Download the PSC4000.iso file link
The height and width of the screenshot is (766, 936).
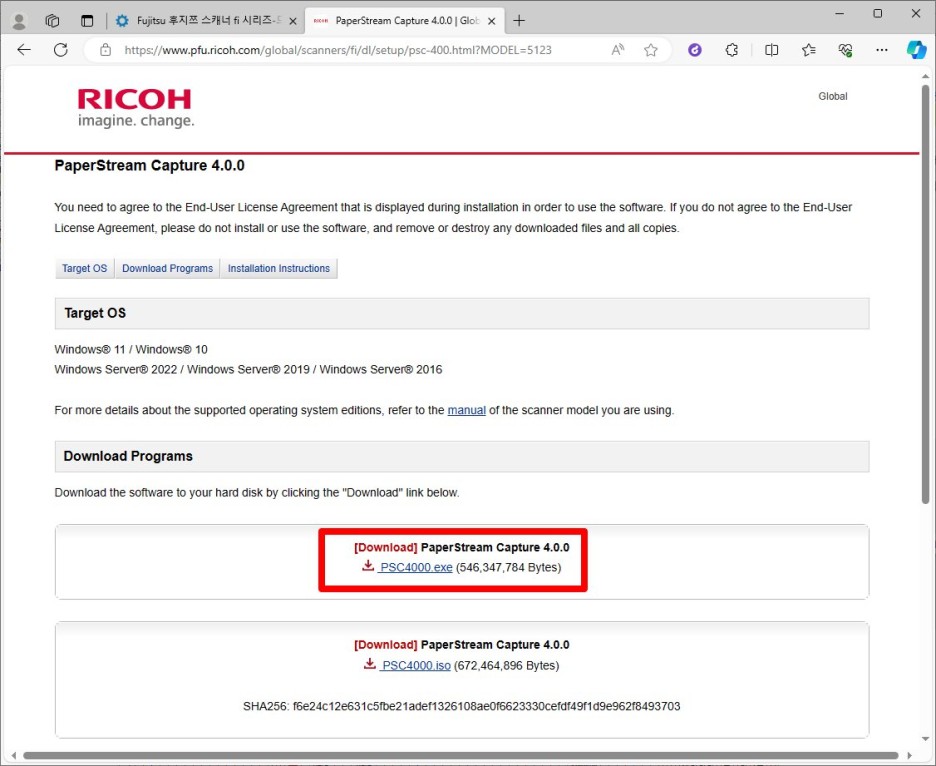coord(416,665)
